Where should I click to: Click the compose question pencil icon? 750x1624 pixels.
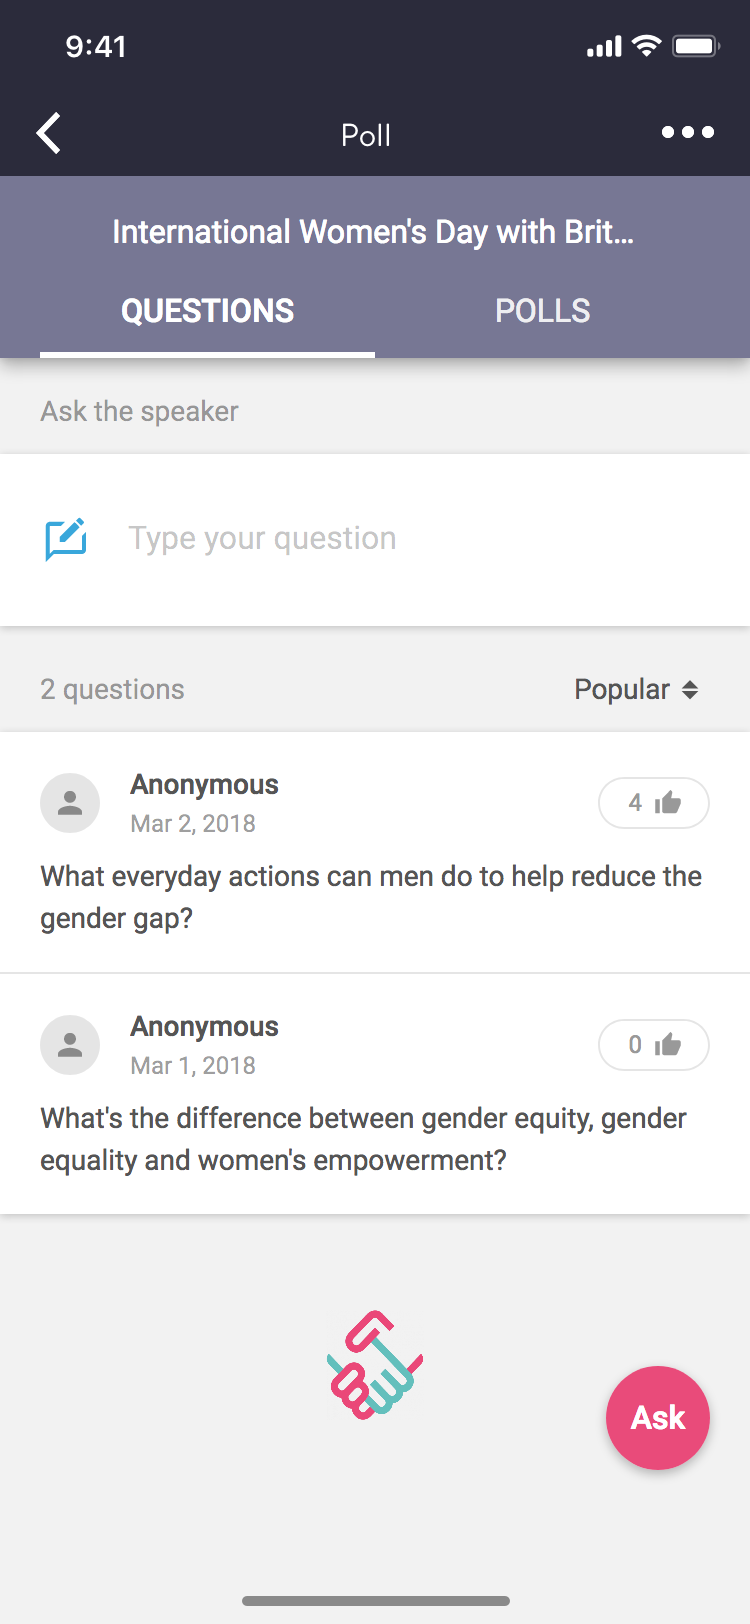pyautogui.click(x=66, y=539)
